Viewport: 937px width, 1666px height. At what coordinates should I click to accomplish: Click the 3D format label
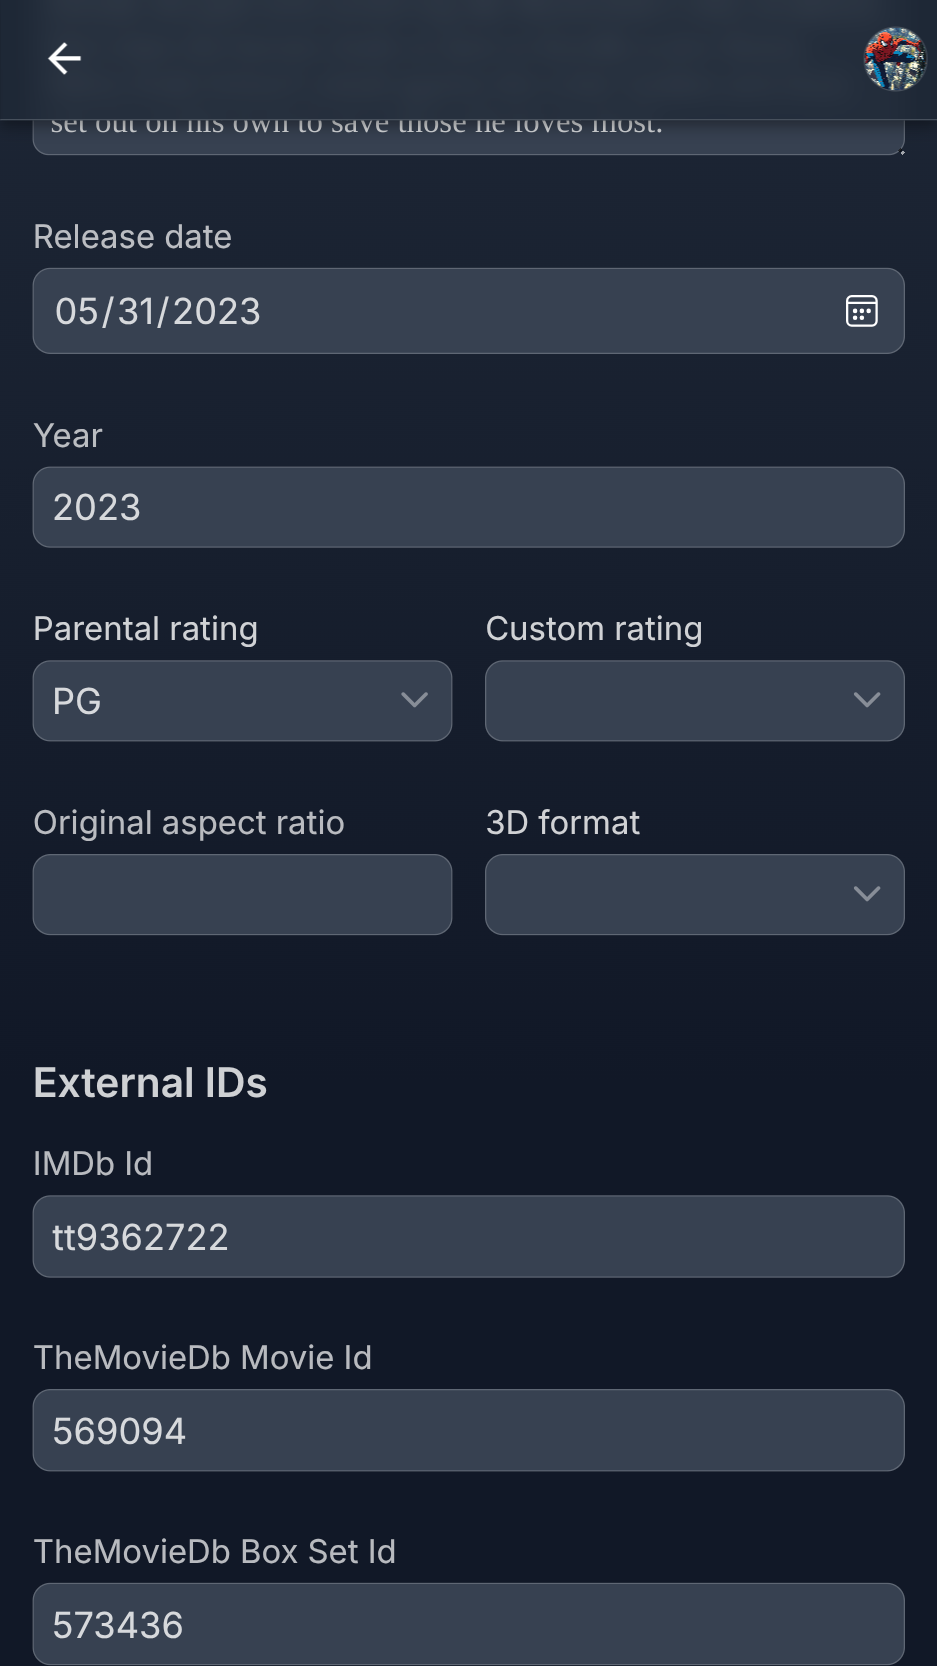pos(563,823)
